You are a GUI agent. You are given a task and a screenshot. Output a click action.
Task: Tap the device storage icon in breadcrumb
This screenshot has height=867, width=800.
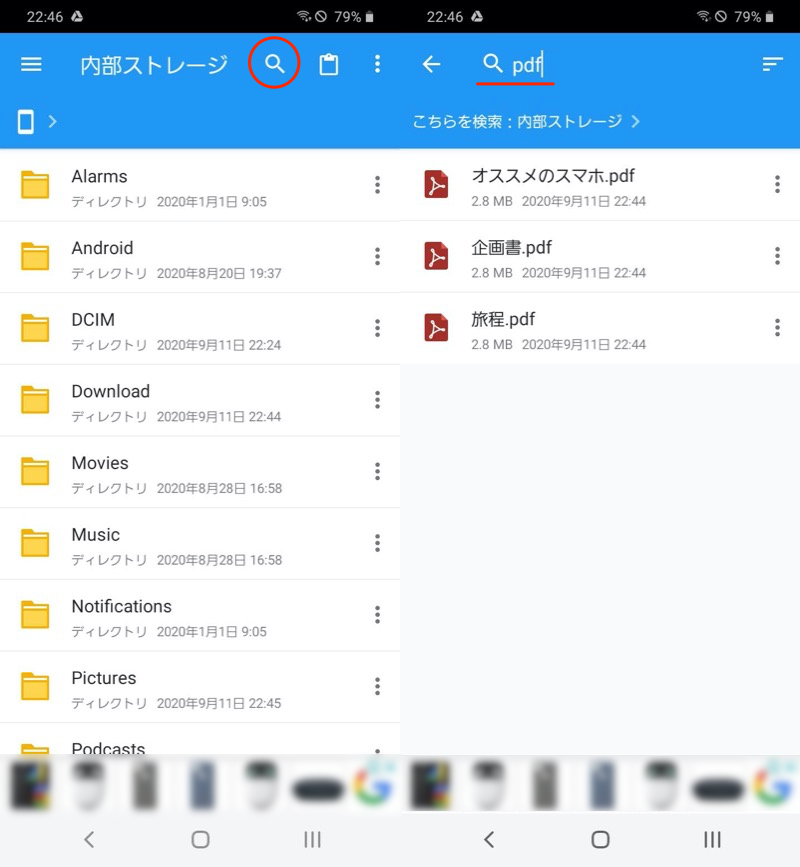26,121
